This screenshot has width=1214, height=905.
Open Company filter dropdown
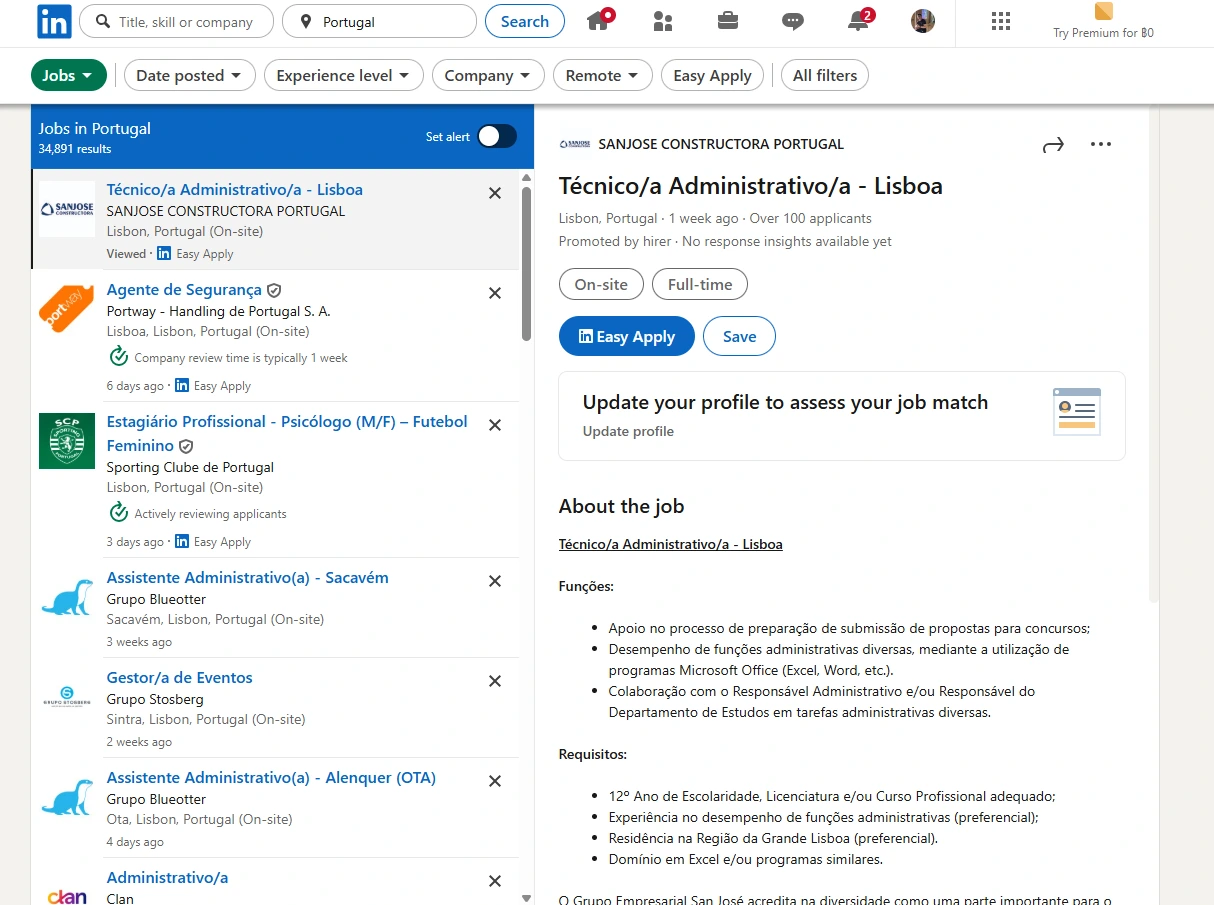(x=488, y=75)
